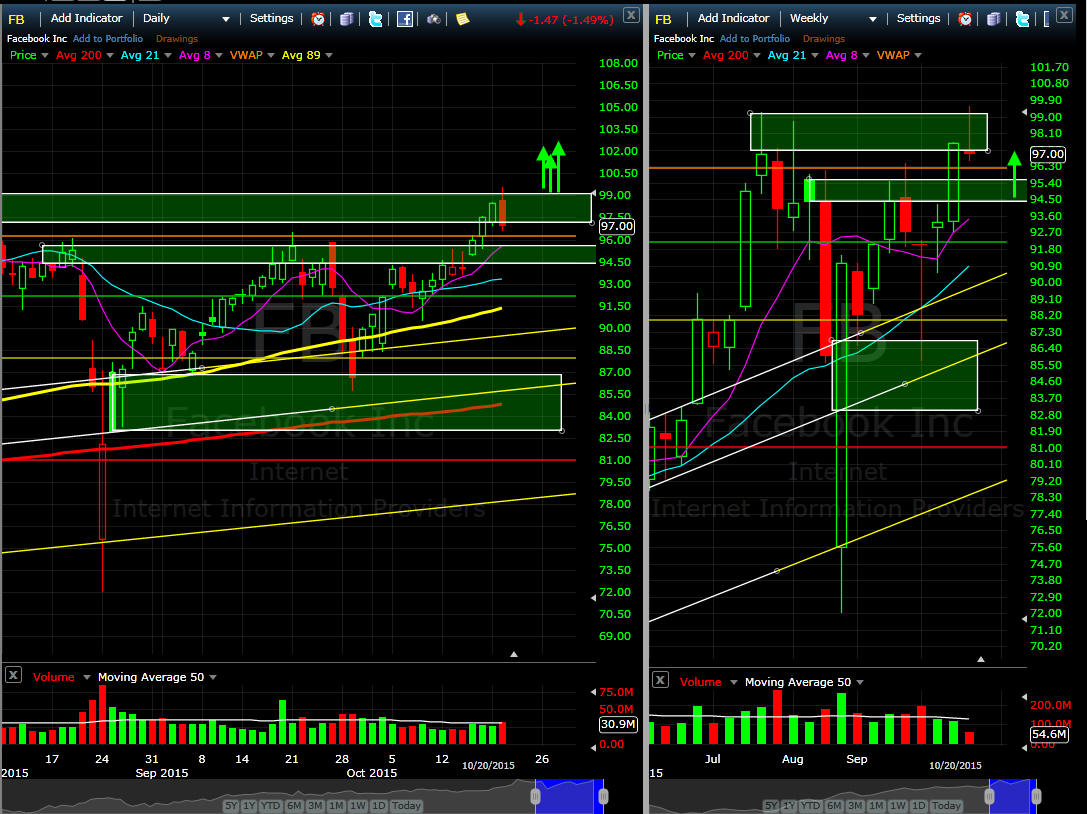
Task: Expand Avg 200 options in Weekly chart
Action: tap(756, 55)
